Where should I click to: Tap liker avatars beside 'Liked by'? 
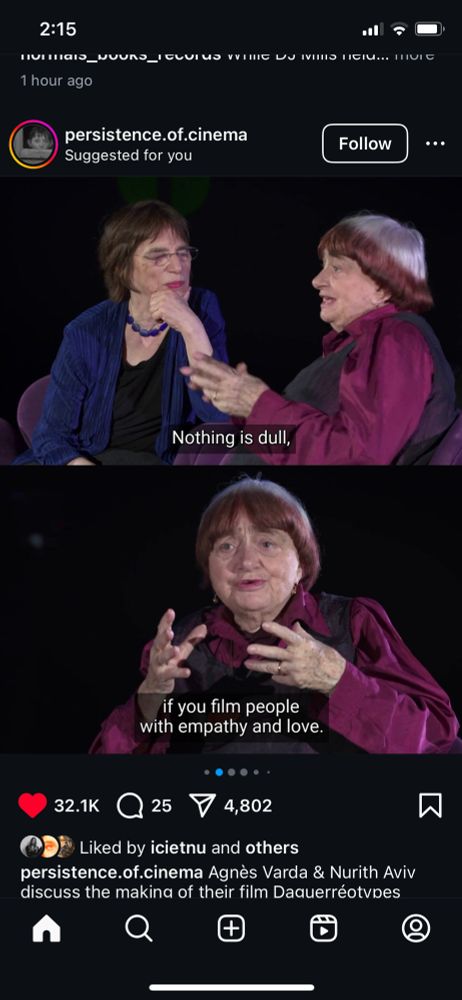click(47, 847)
